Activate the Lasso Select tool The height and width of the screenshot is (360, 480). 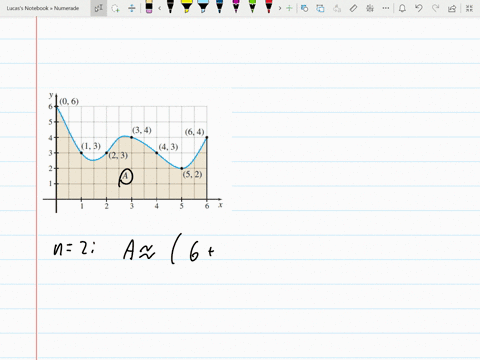coord(115,8)
